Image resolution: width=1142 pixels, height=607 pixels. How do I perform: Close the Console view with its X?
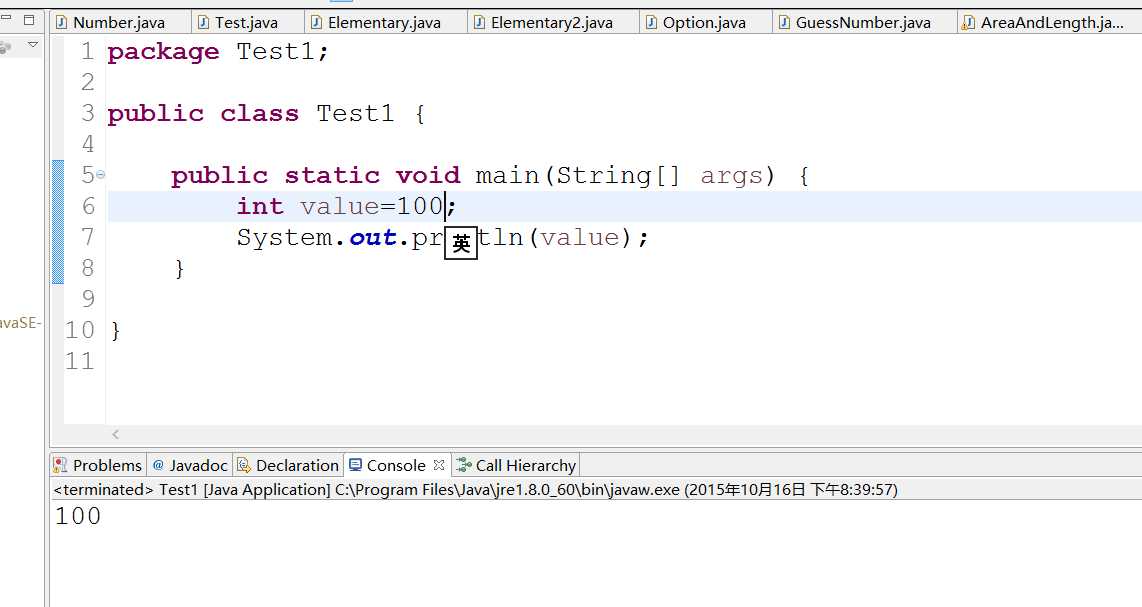point(438,465)
